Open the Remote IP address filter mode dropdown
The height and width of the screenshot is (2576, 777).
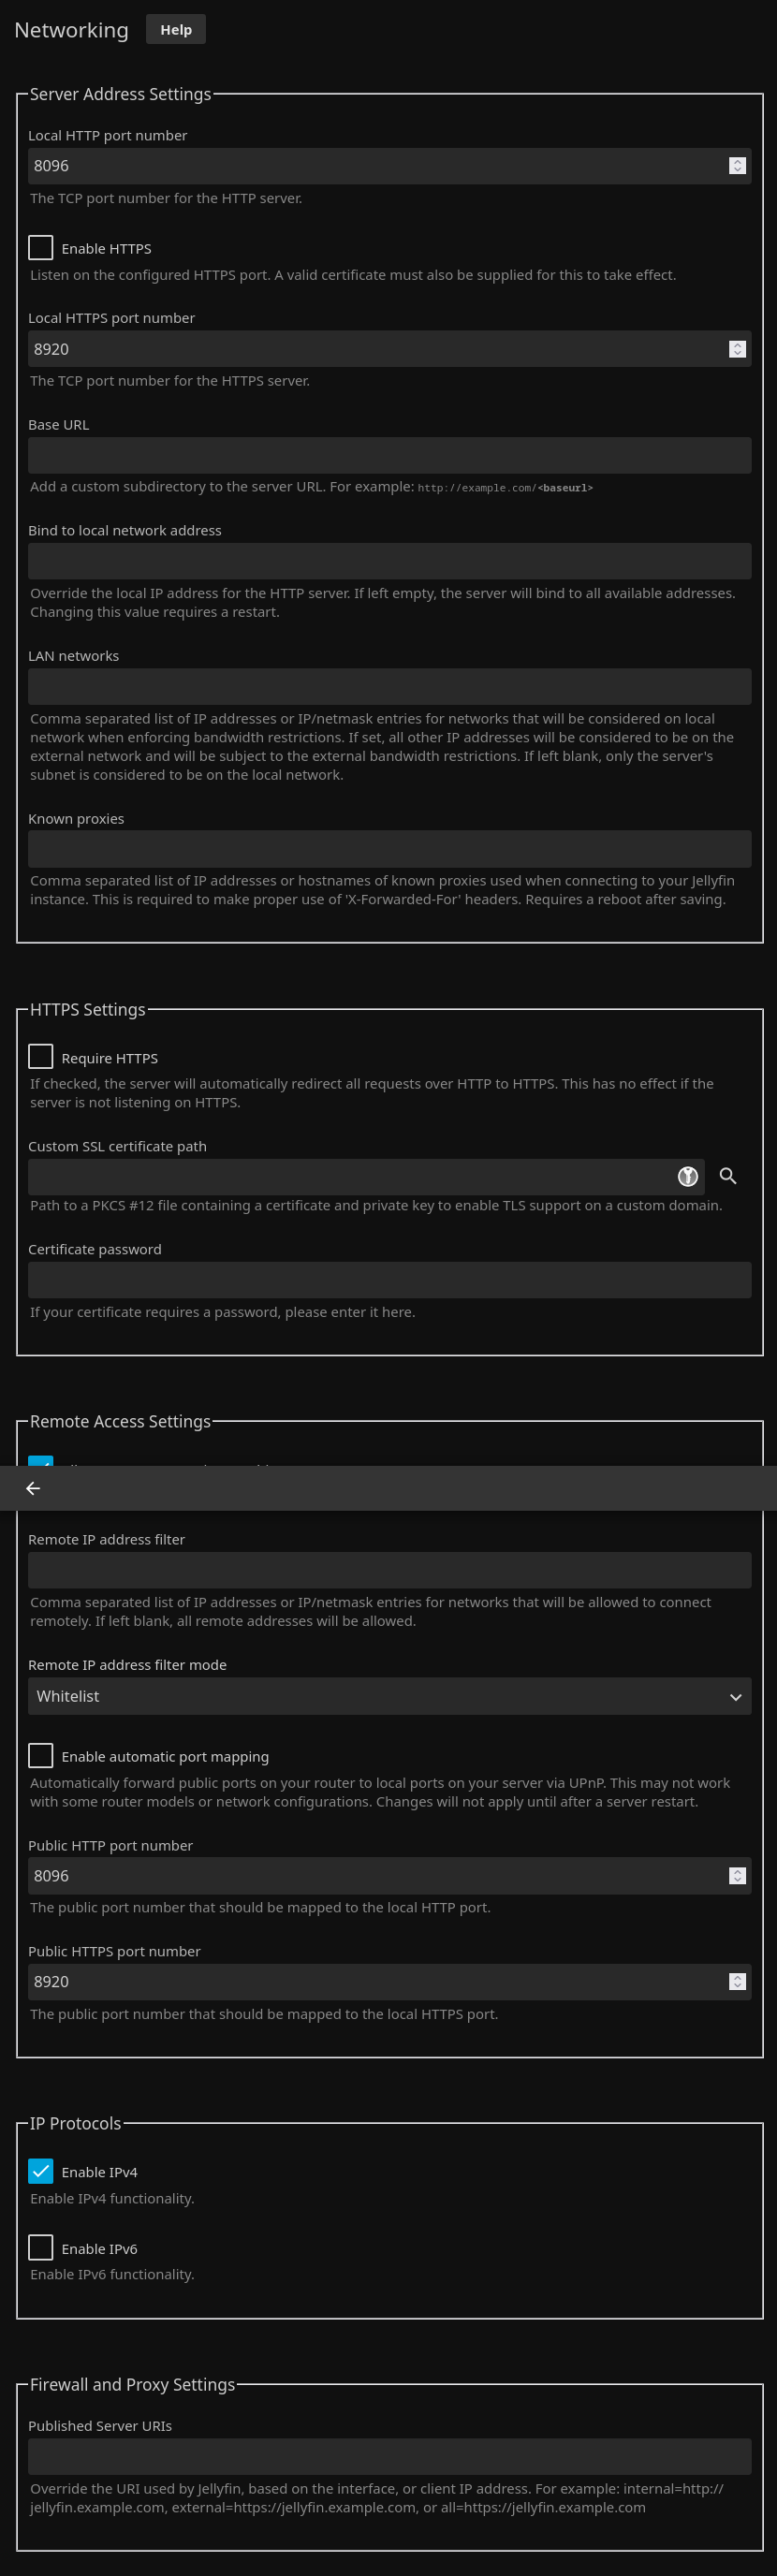coord(389,1696)
